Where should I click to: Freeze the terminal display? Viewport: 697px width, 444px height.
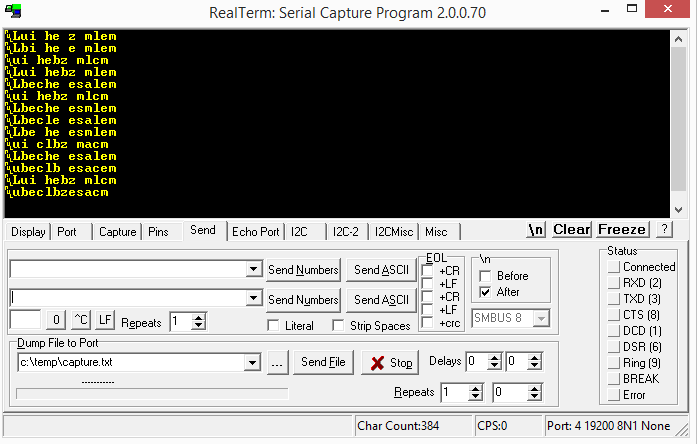coord(622,230)
